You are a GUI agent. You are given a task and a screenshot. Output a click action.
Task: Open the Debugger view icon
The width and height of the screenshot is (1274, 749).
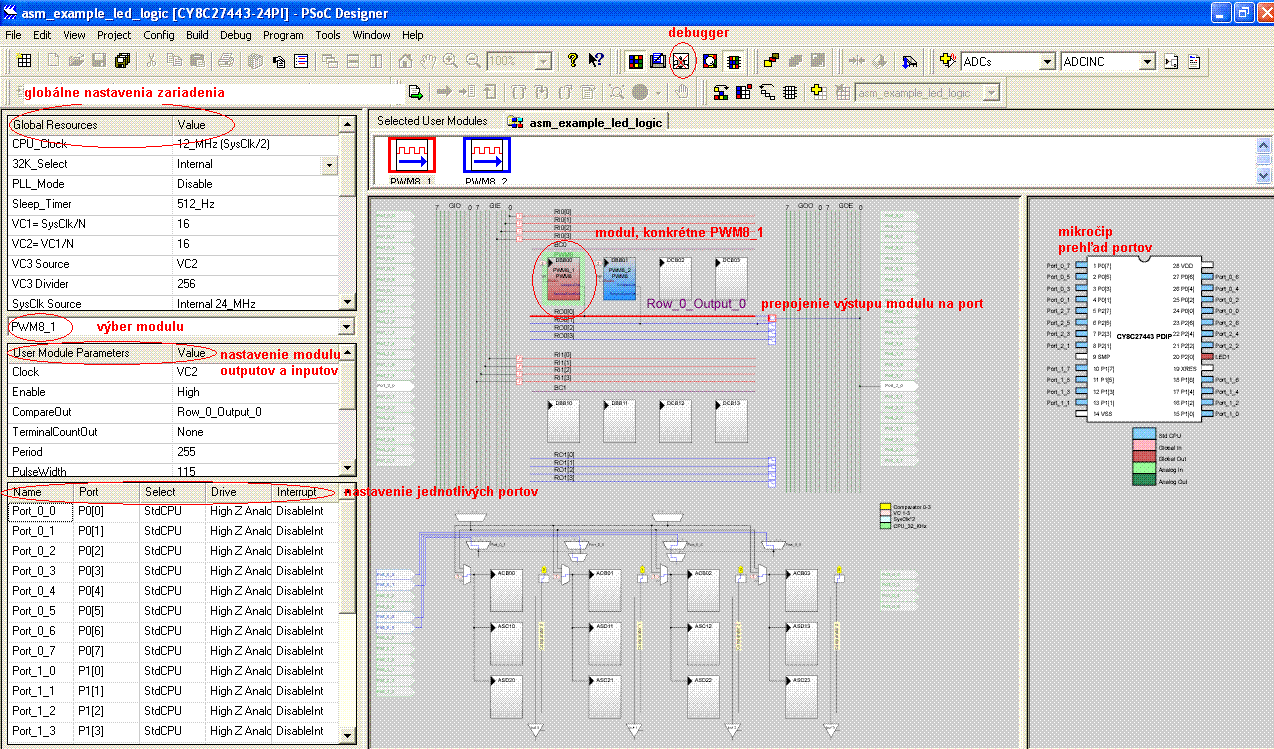(681, 61)
